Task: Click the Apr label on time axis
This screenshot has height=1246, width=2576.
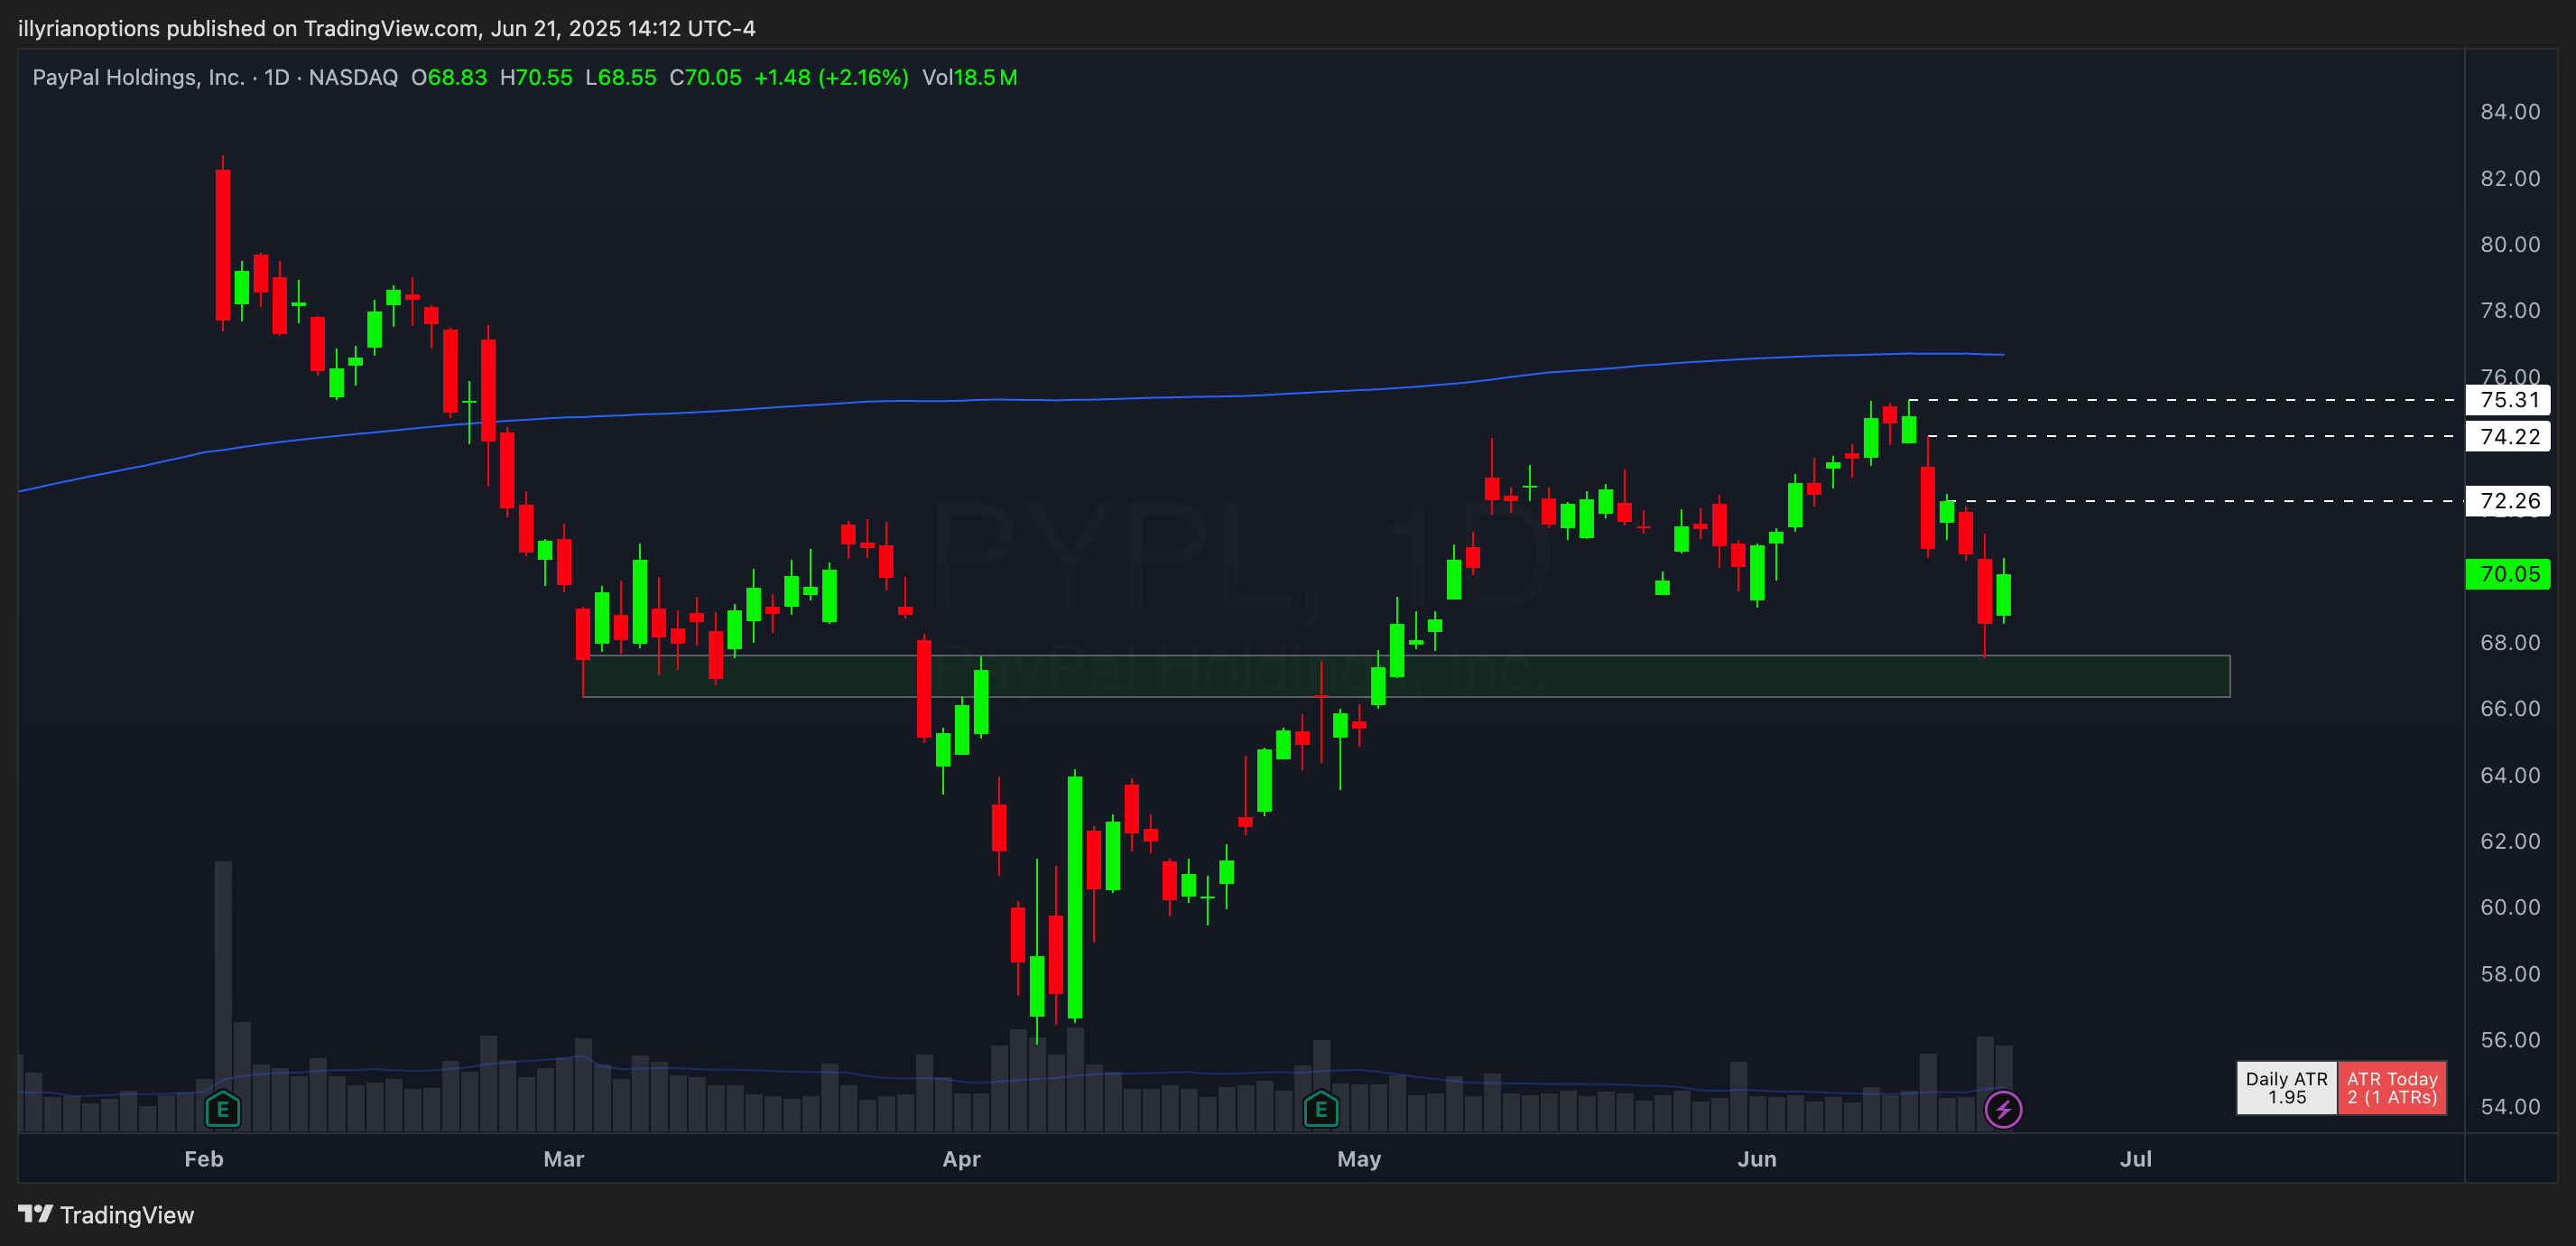Action: tap(961, 1159)
